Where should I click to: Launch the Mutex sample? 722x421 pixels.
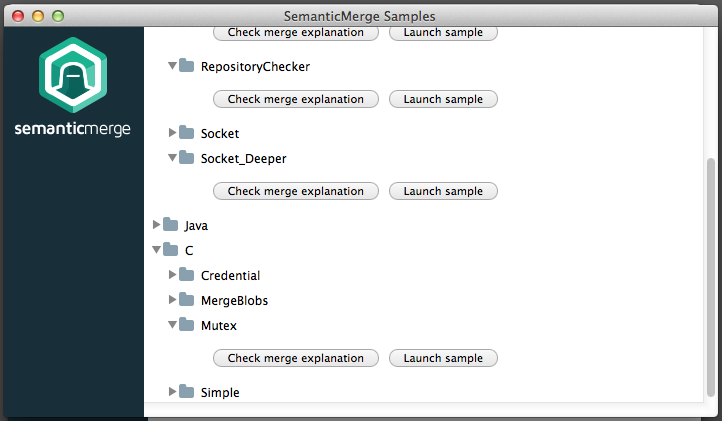pyautogui.click(x=443, y=358)
